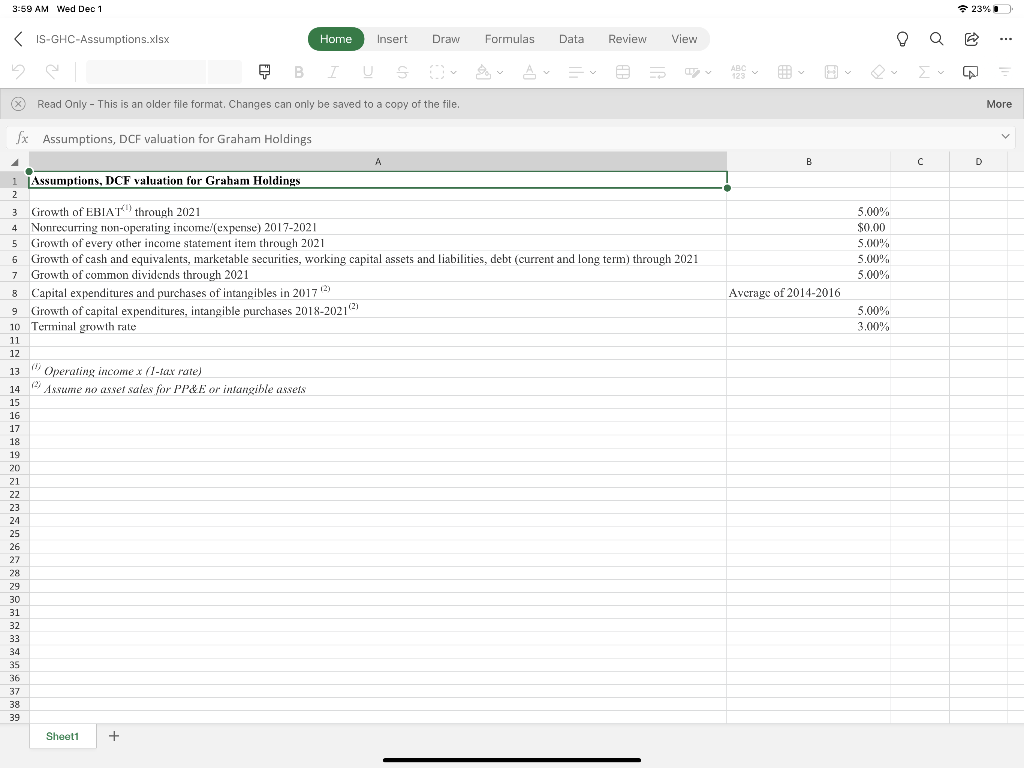Open the insert/delete cells dropdown
Image resolution: width=1024 pixels, height=768 pixels.
791,72
